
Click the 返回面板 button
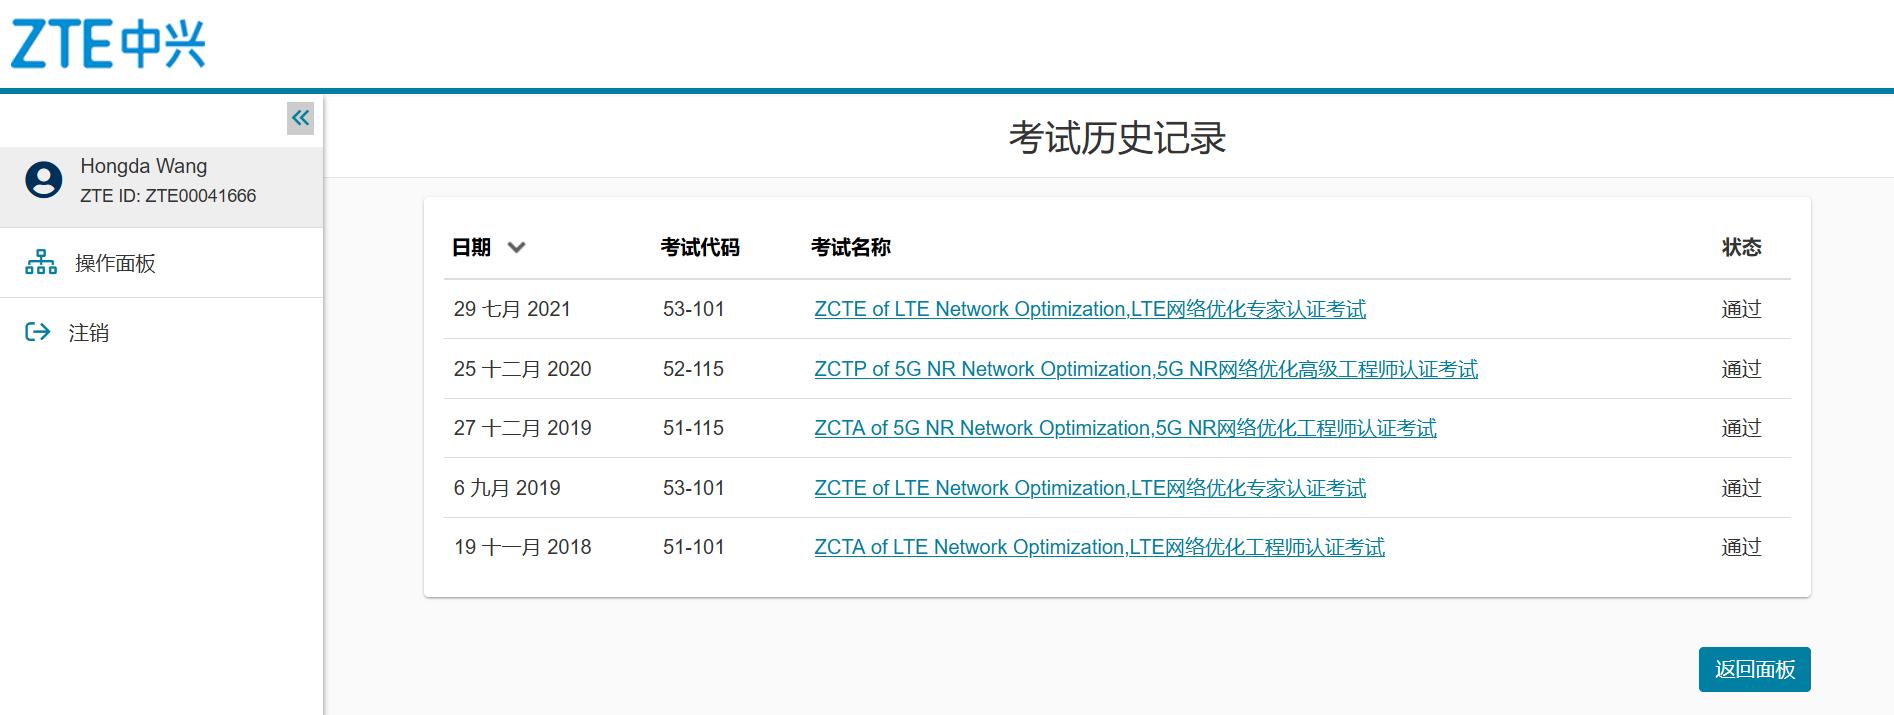pos(1754,669)
